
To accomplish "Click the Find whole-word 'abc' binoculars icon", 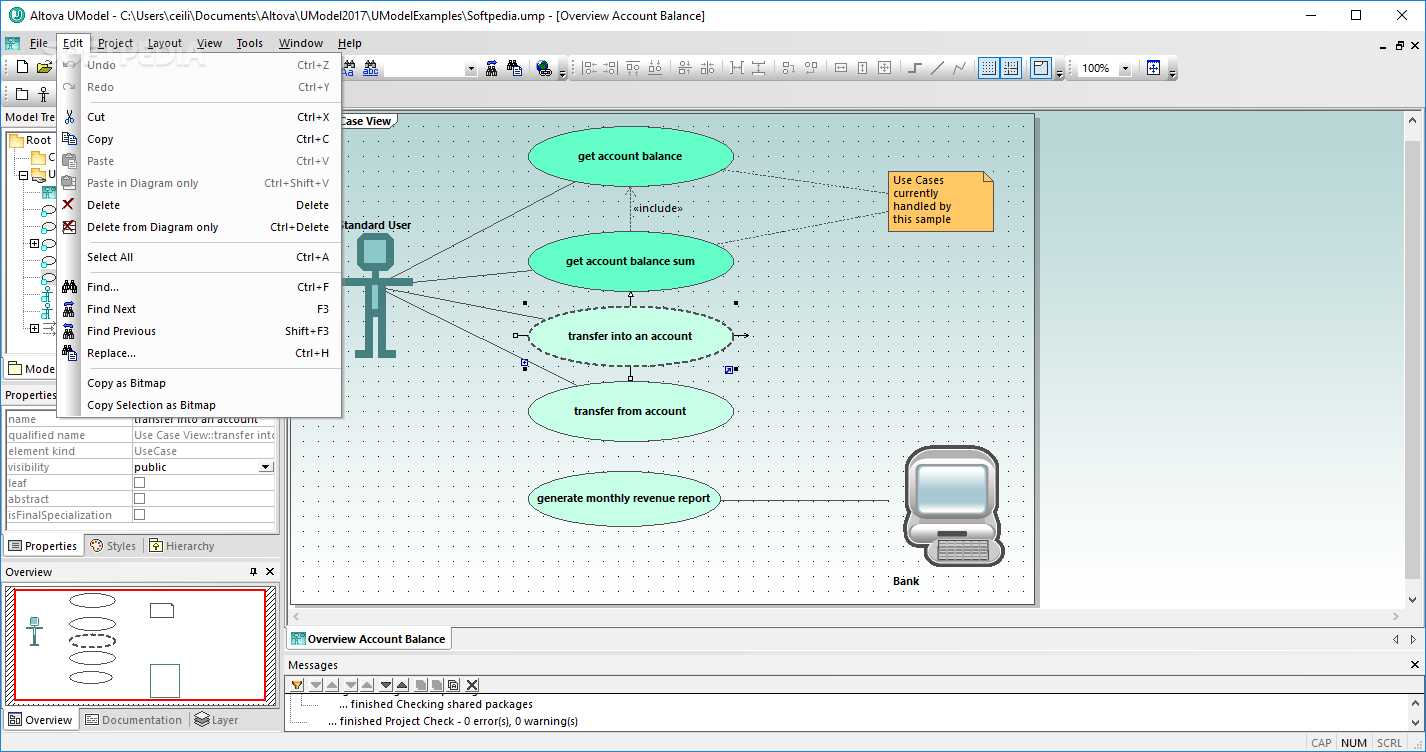I will coord(370,68).
